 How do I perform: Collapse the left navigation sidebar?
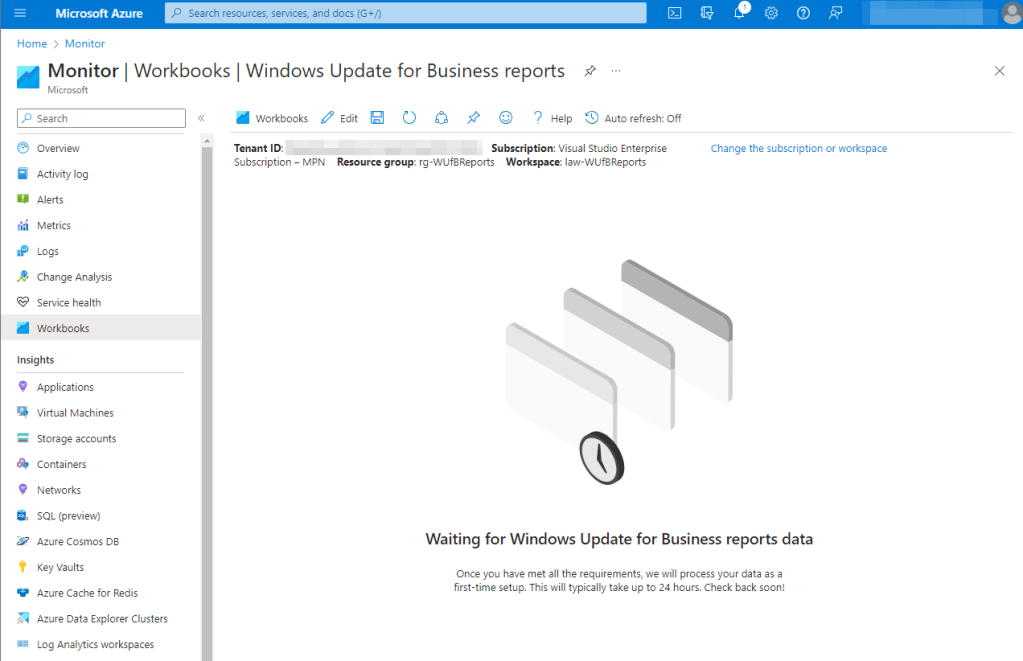201,118
